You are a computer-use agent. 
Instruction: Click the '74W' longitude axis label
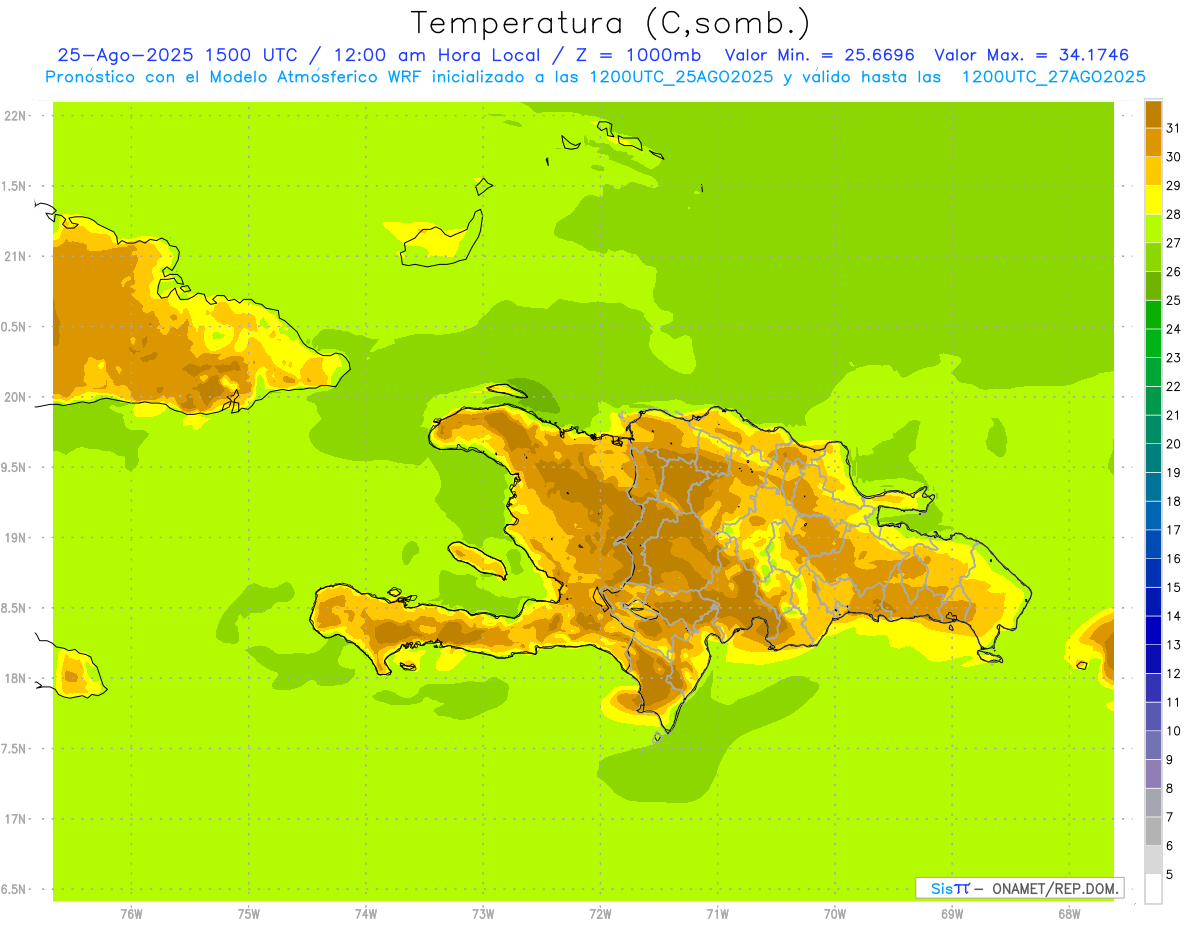pyautogui.click(x=366, y=913)
